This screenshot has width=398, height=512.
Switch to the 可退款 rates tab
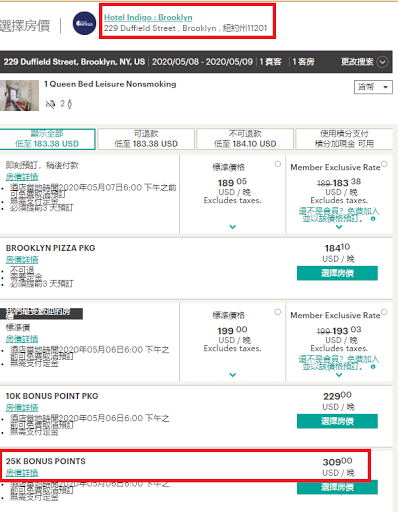click(146, 139)
